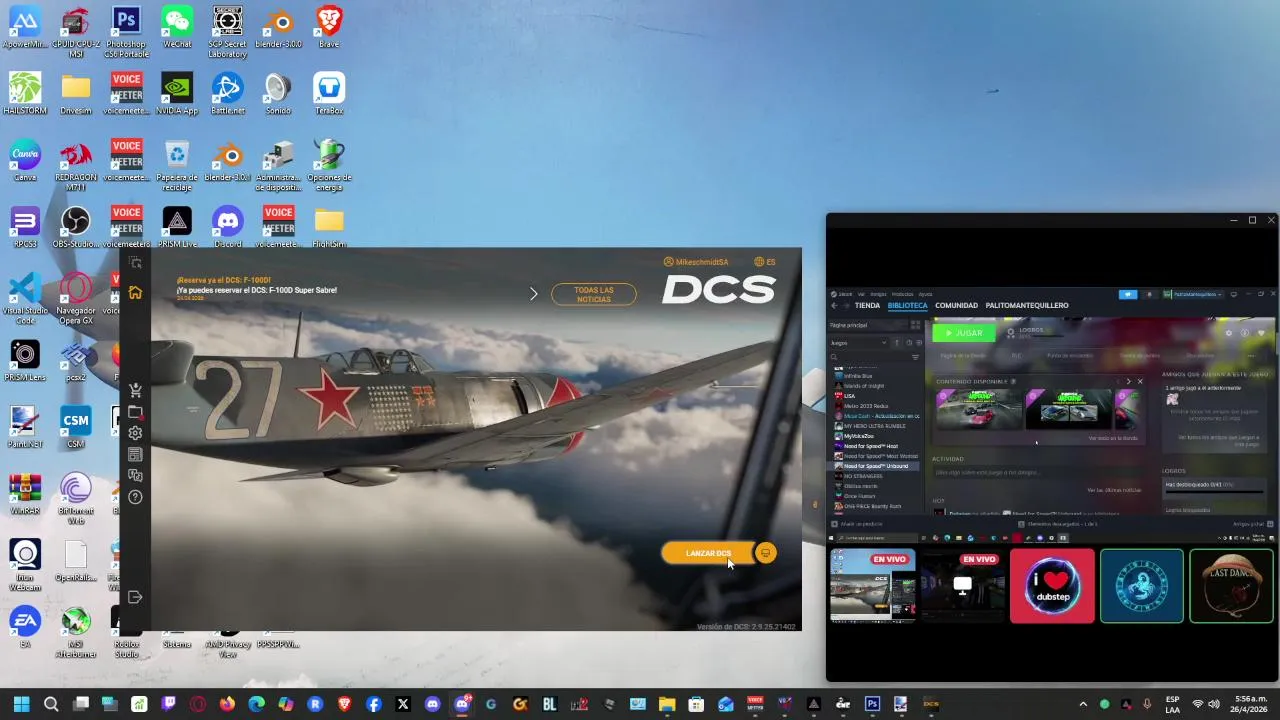Show hidden system tray icons
Image resolution: width=1280 pixels, height=720 pixels.
click(x=1083, y=704)
